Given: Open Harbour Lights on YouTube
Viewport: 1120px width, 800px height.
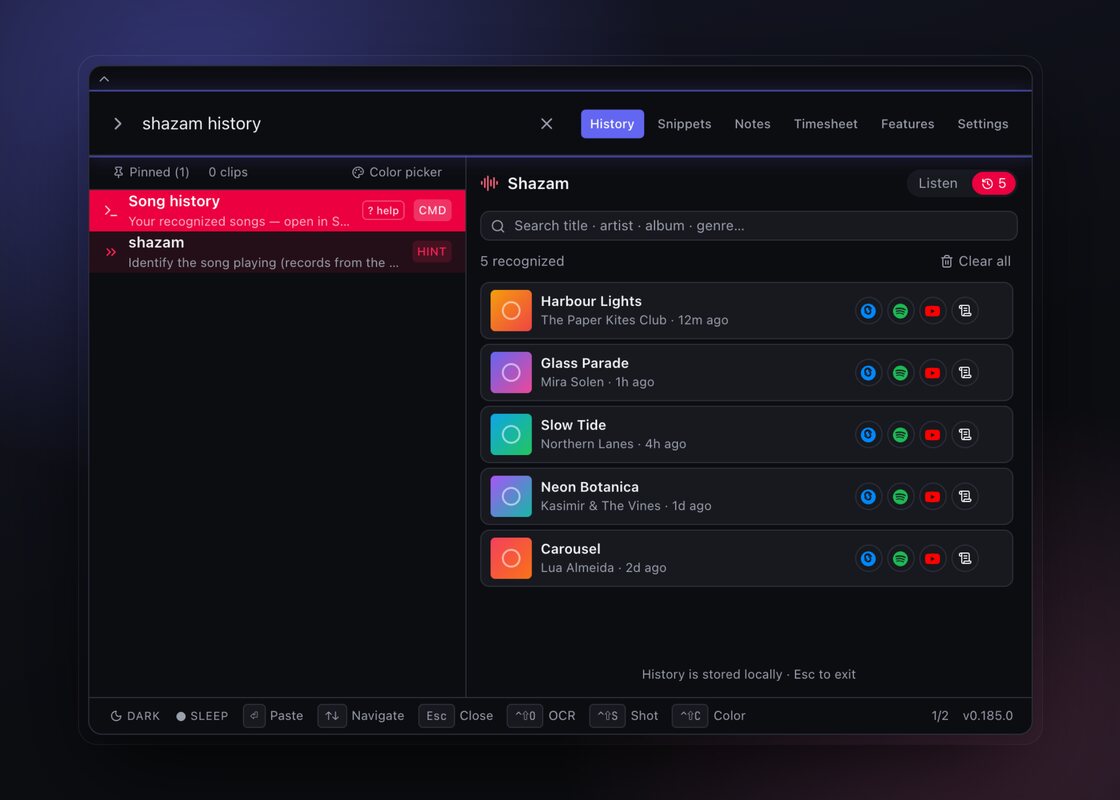Looking at the screenshot, I should coord(932,311).
